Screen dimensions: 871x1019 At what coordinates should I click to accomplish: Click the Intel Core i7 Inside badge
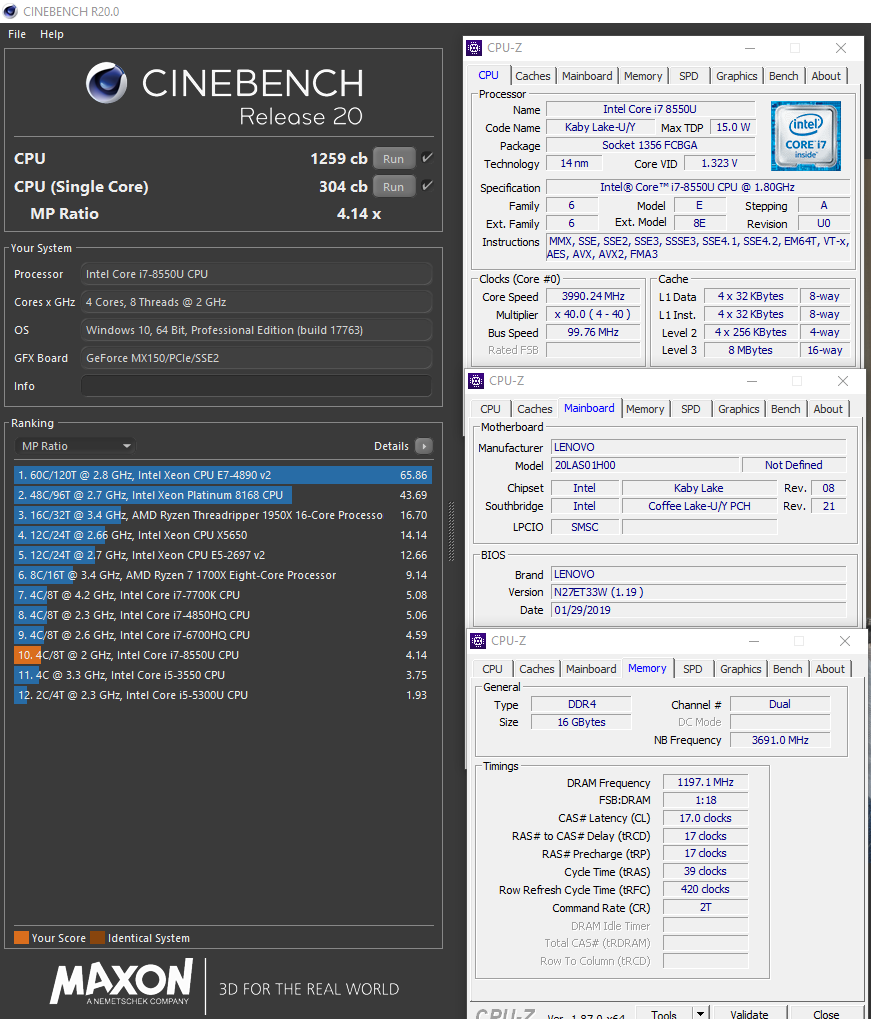tap(806, 136)
